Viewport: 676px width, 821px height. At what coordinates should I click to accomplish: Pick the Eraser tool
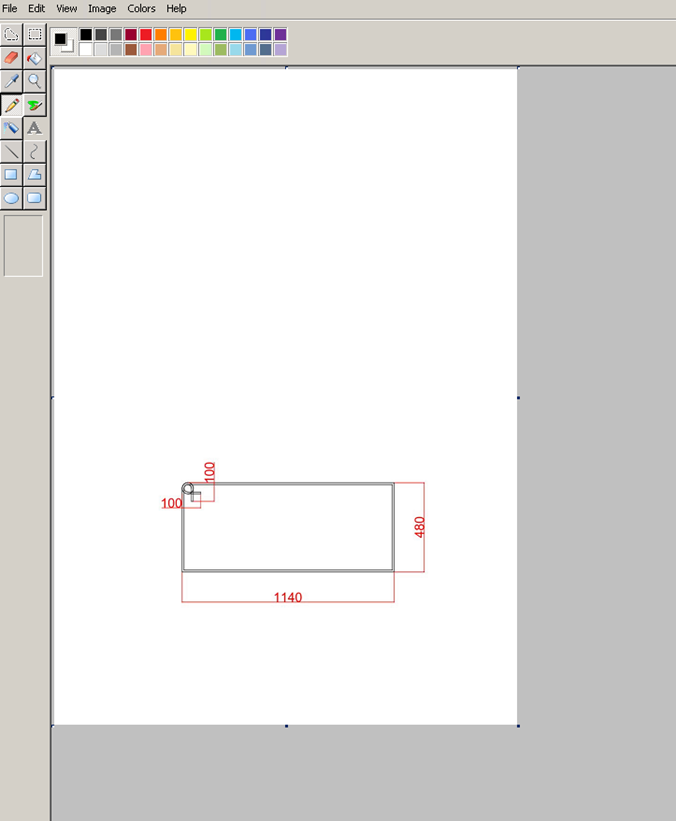point(11,58)
